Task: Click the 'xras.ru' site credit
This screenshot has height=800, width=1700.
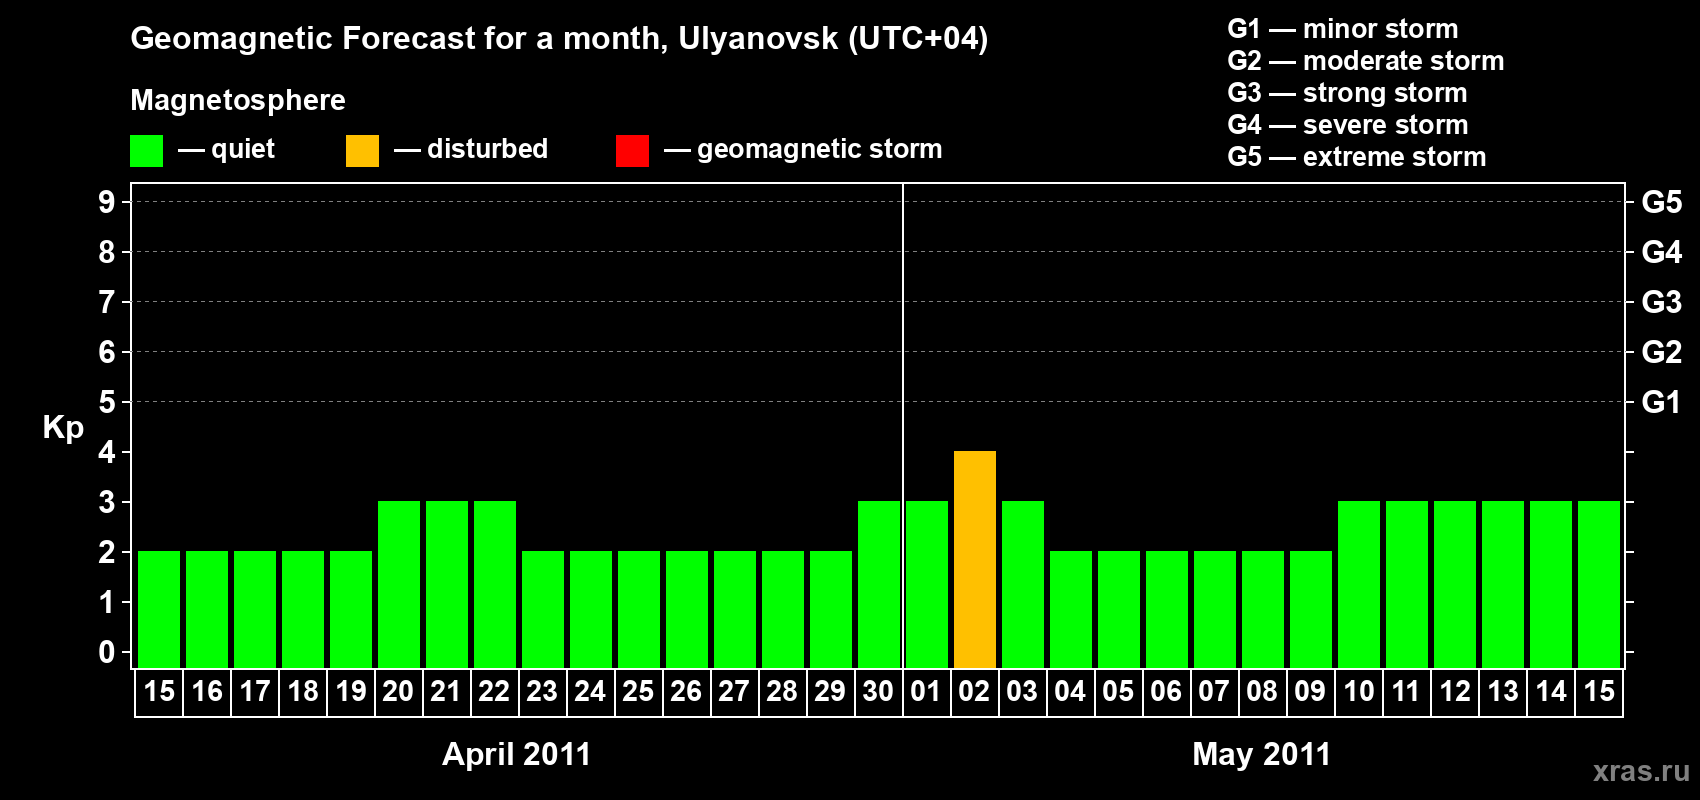Action: (1641, 771)
